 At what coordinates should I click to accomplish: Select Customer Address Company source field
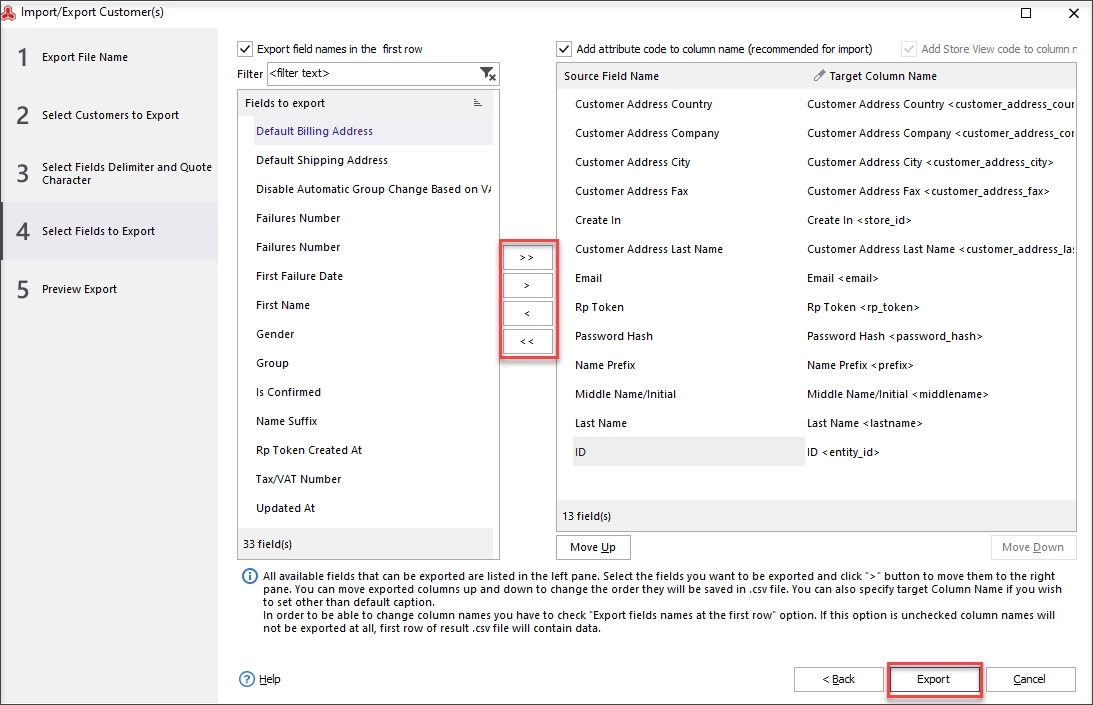pyautogui.click(x=689, y=133)
